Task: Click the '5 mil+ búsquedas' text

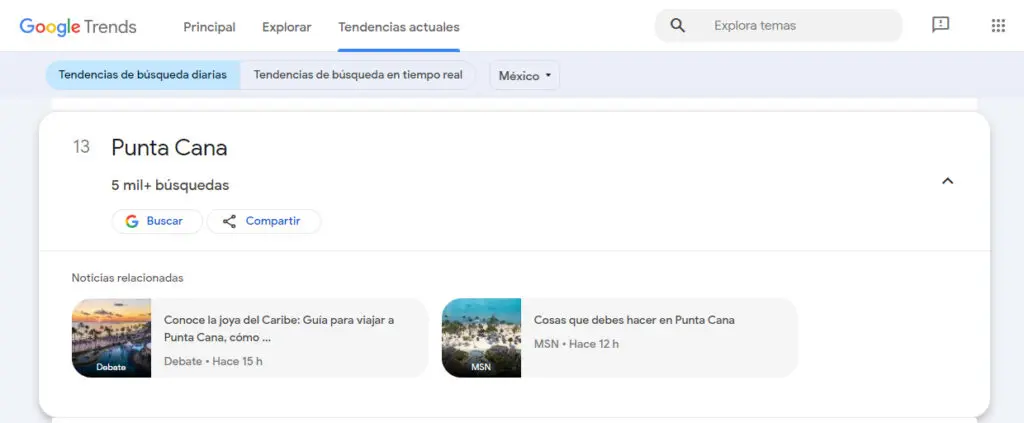Action: [170, 185]
